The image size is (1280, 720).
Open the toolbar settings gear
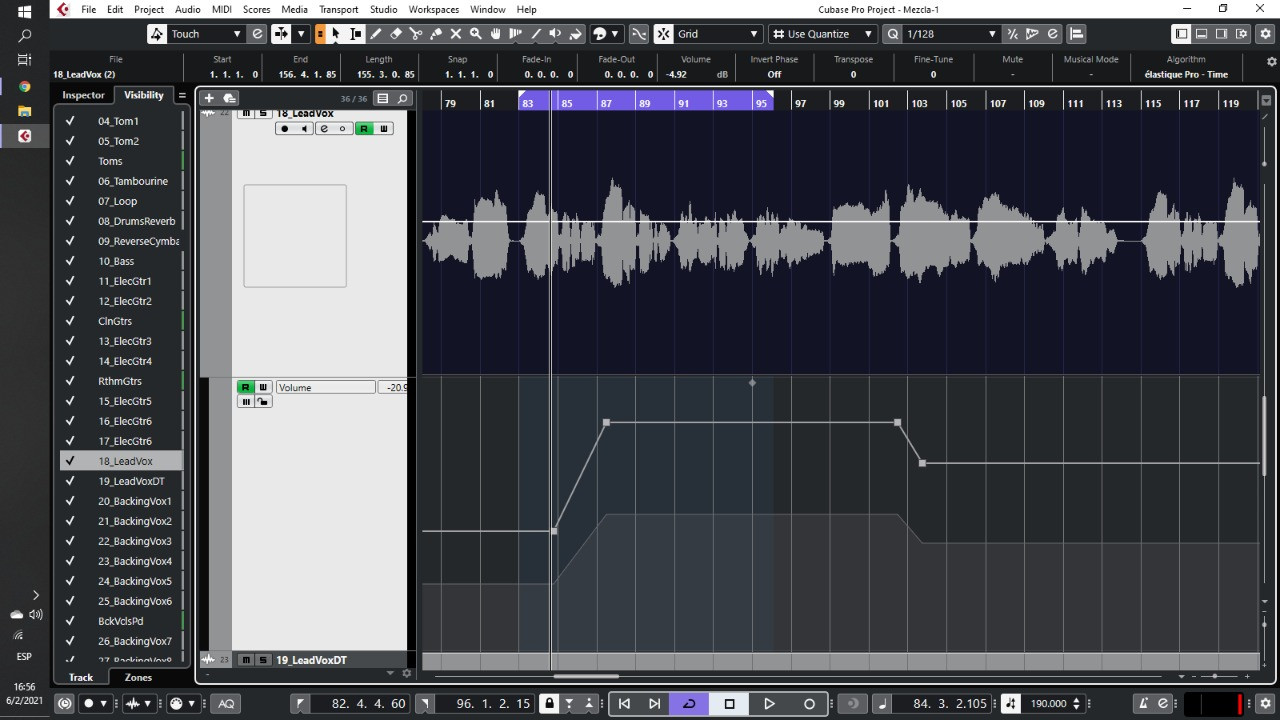click(x=1265, y=34)
